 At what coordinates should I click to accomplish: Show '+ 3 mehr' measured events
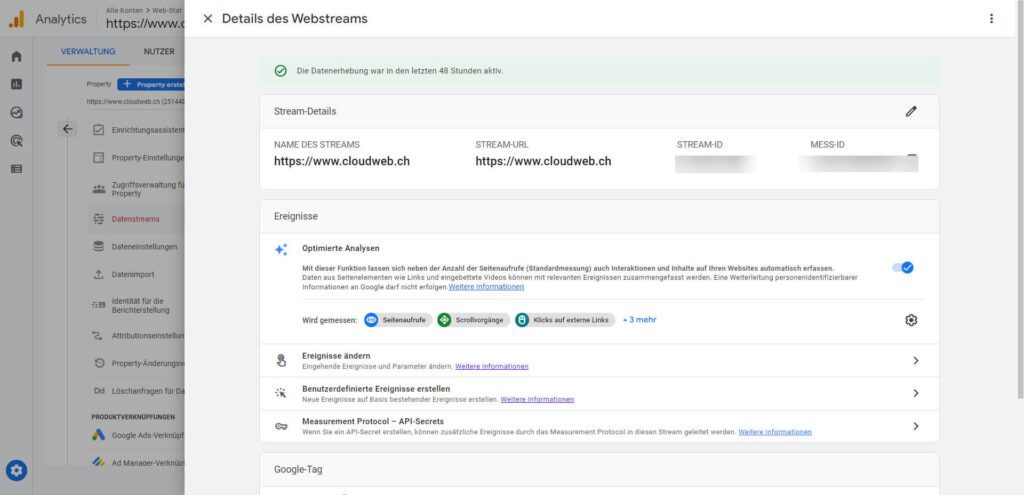(639, 320)
